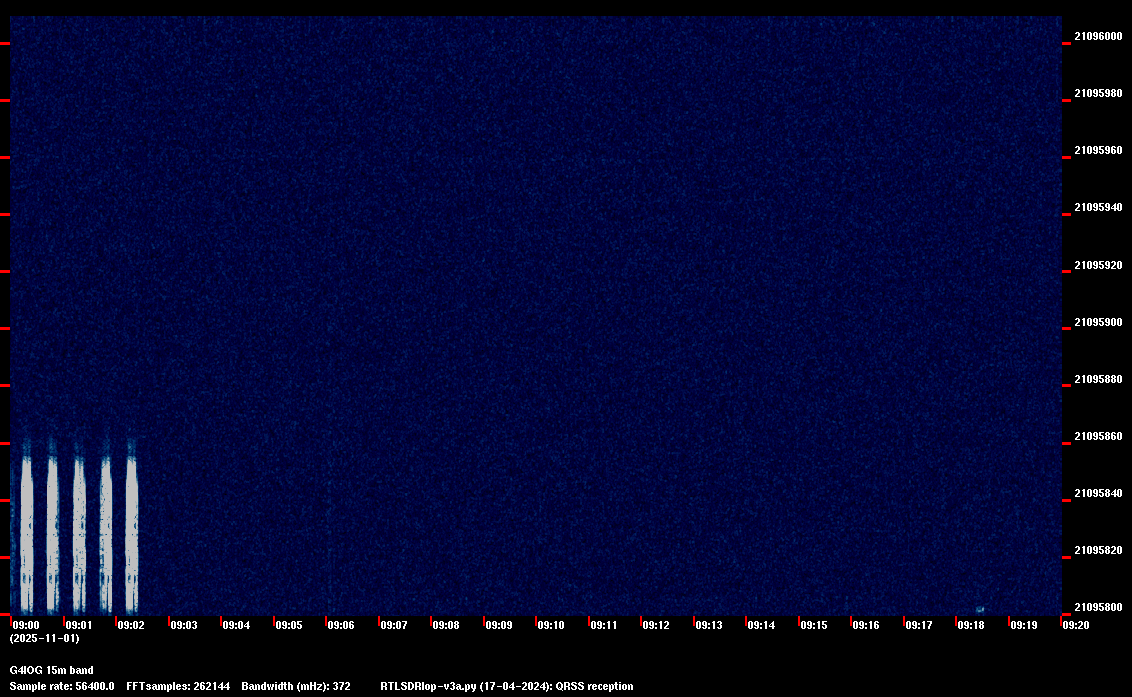Click the 21095800 frequency label
This screenshot has width=1132, height=697.
pos(1099,607)
